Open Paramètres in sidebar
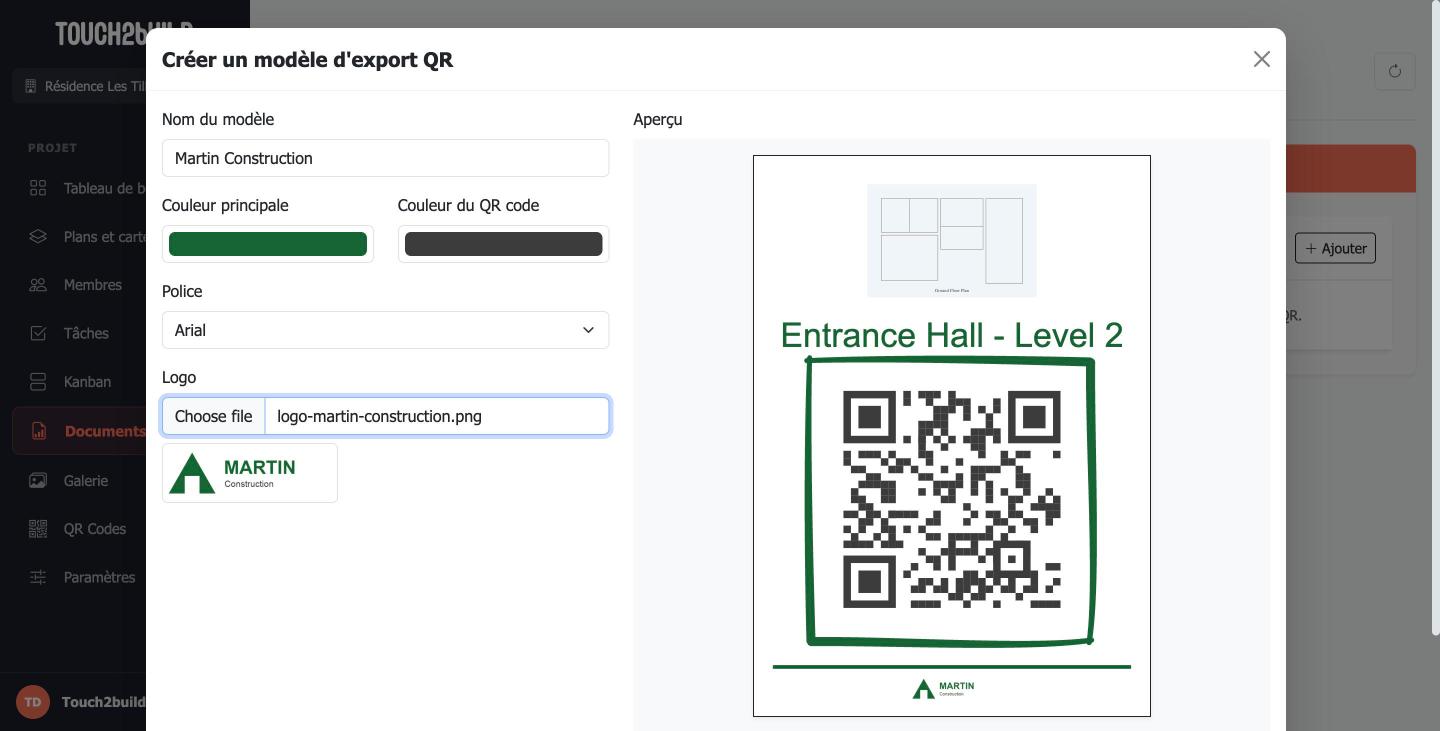 coord(99,577)
